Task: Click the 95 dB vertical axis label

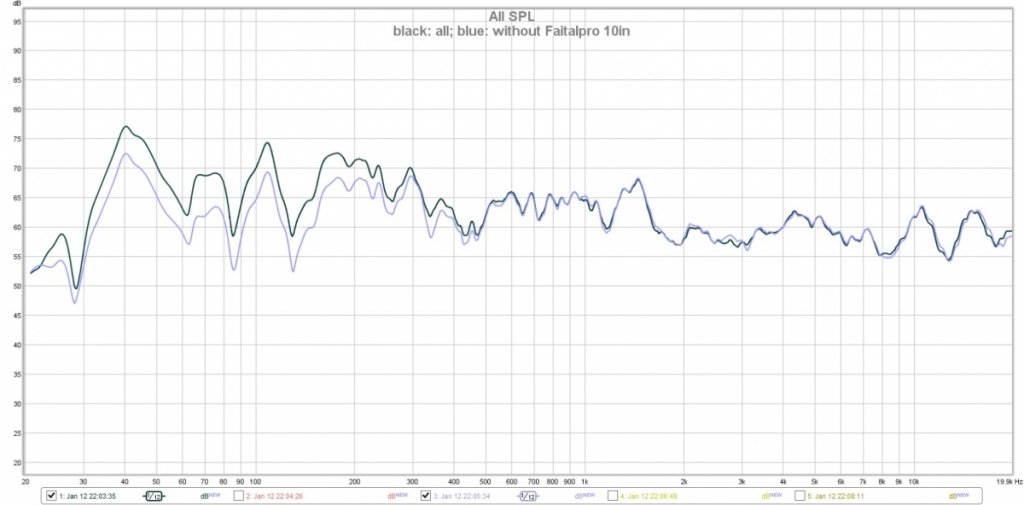Action: pos(18,22)
